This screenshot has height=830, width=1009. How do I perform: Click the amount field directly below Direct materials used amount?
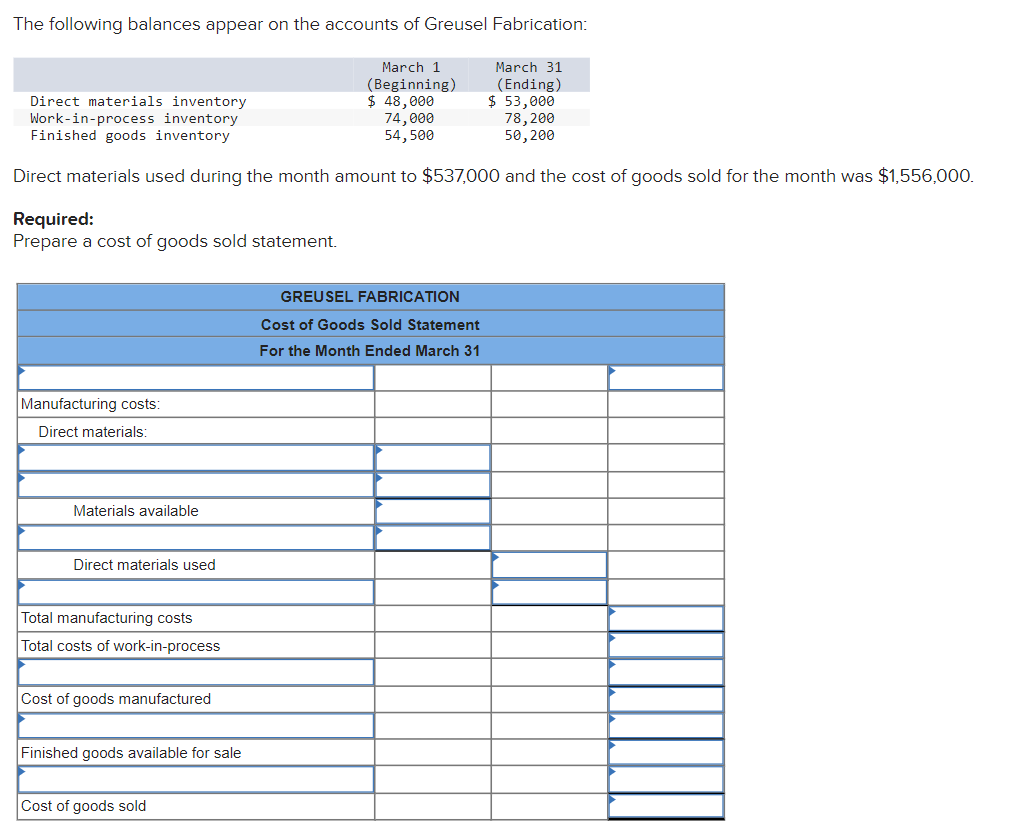click(549, 592)
